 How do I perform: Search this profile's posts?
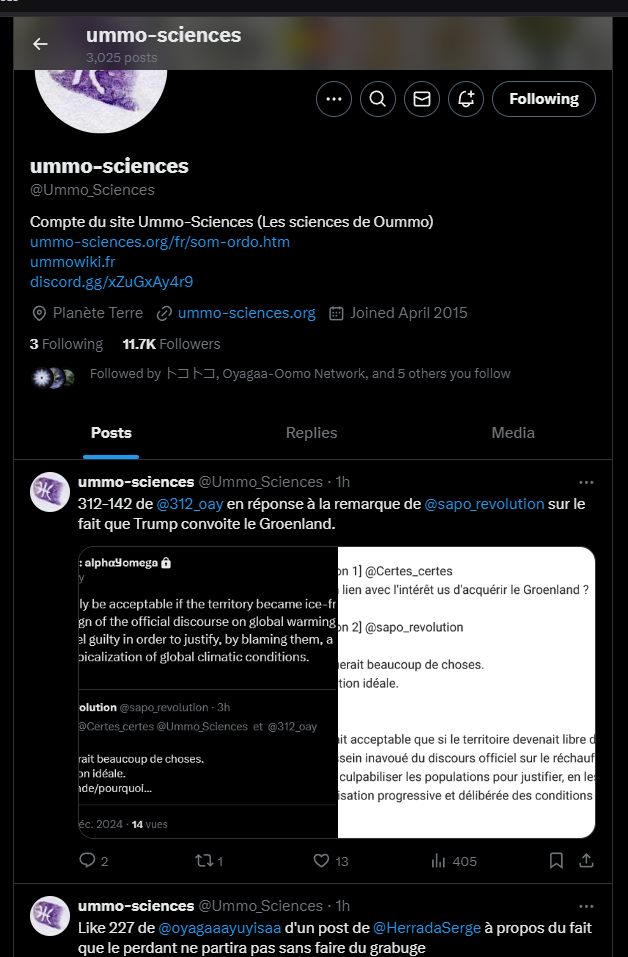378,99
